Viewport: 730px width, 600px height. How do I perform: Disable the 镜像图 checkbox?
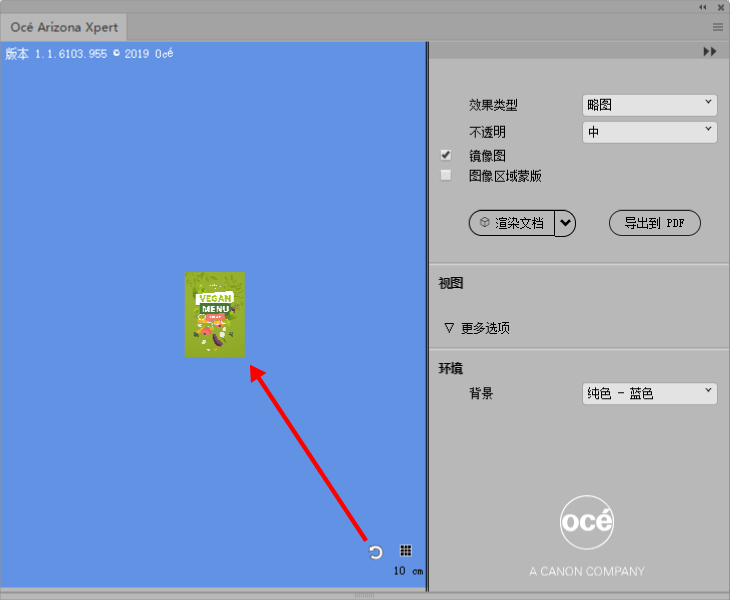(446, 155)
